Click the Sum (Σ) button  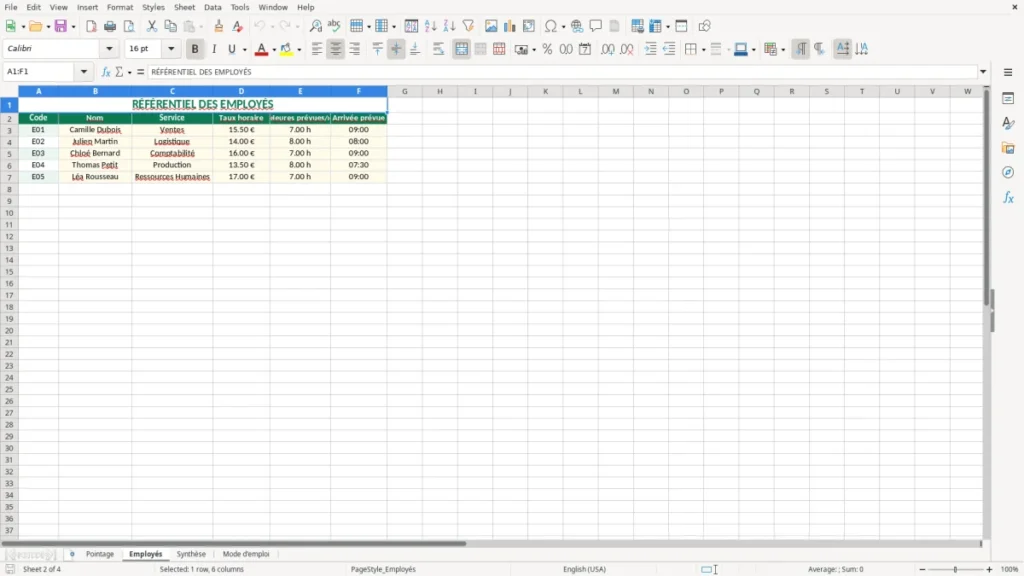coord(119,72)
